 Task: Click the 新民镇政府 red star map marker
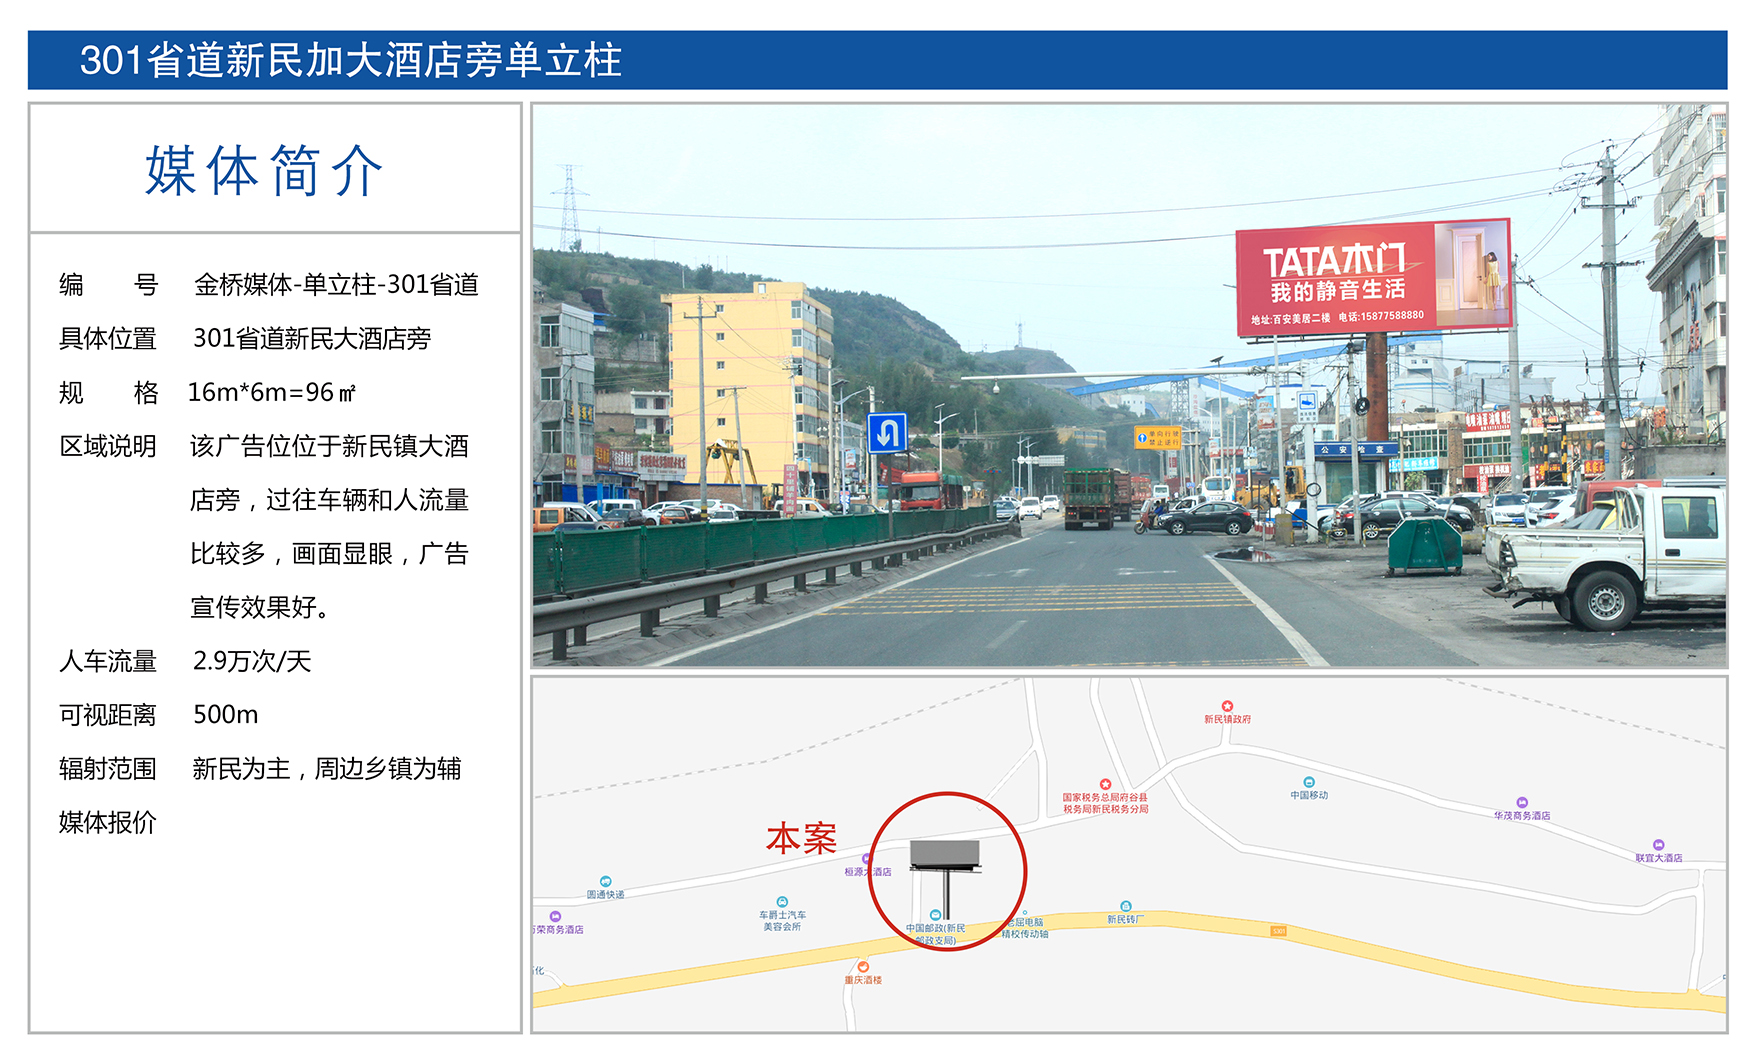(1227, 706)
